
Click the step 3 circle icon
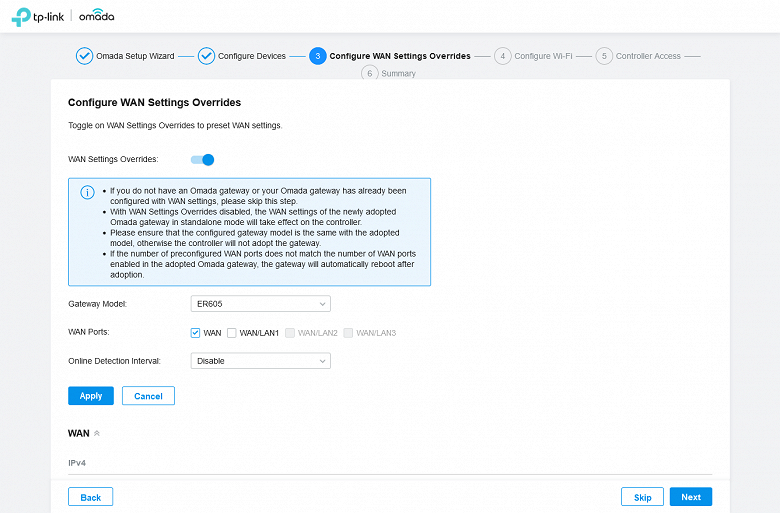click(318, 56)
